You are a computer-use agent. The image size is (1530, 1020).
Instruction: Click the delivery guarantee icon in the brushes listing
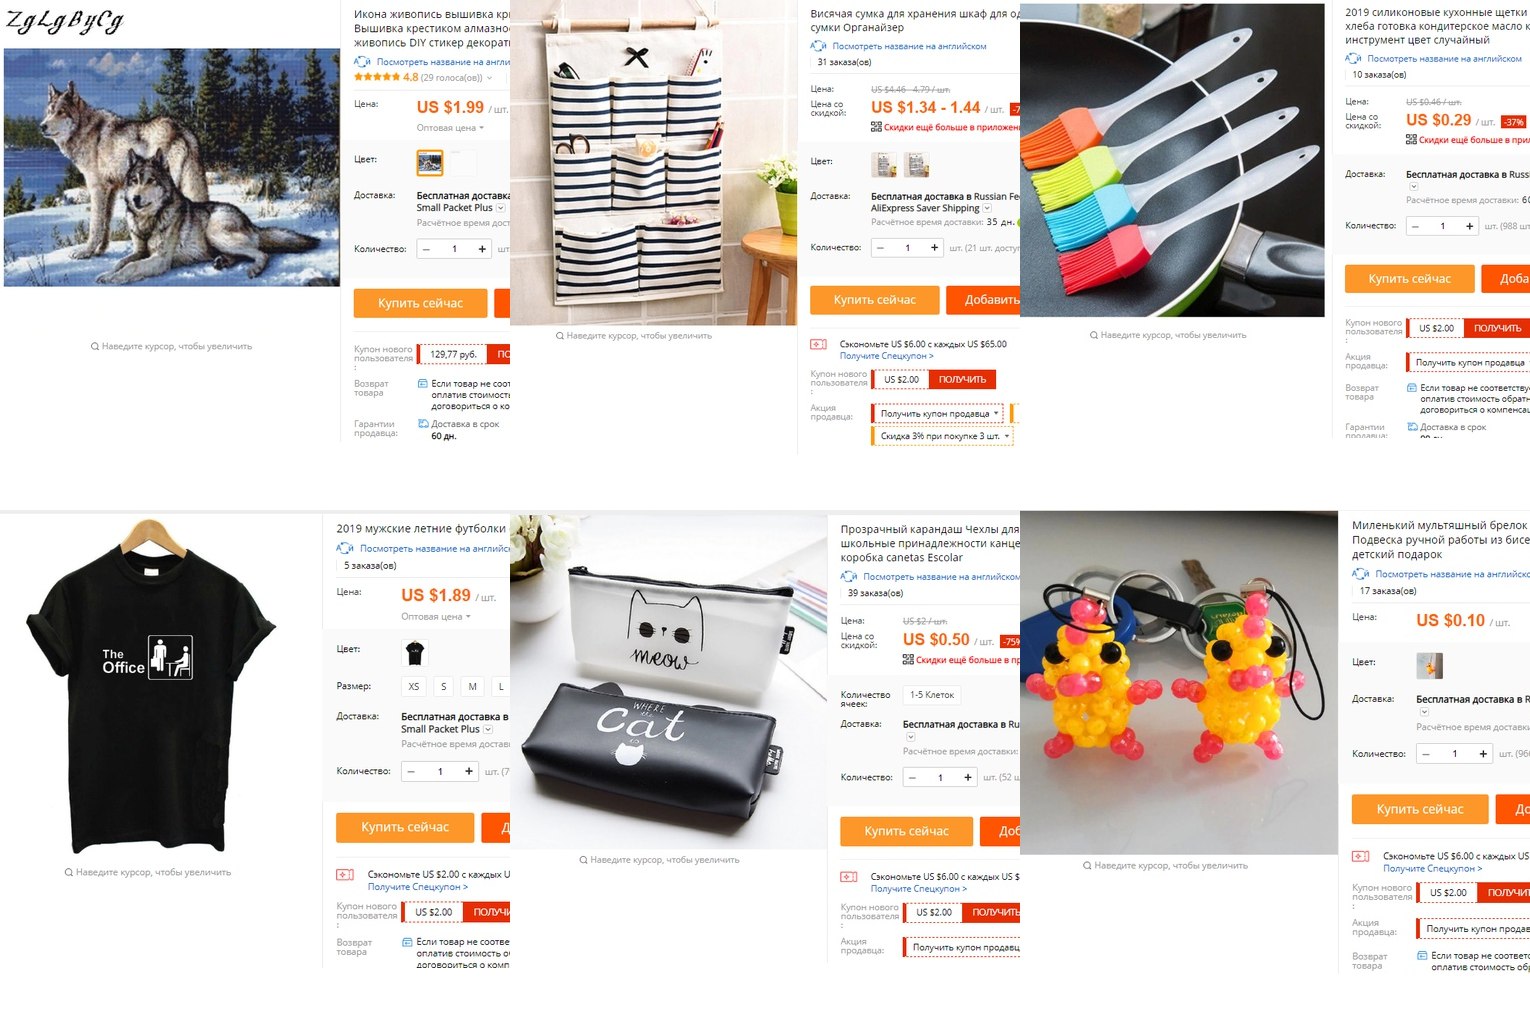click(x=1412, y=427)
